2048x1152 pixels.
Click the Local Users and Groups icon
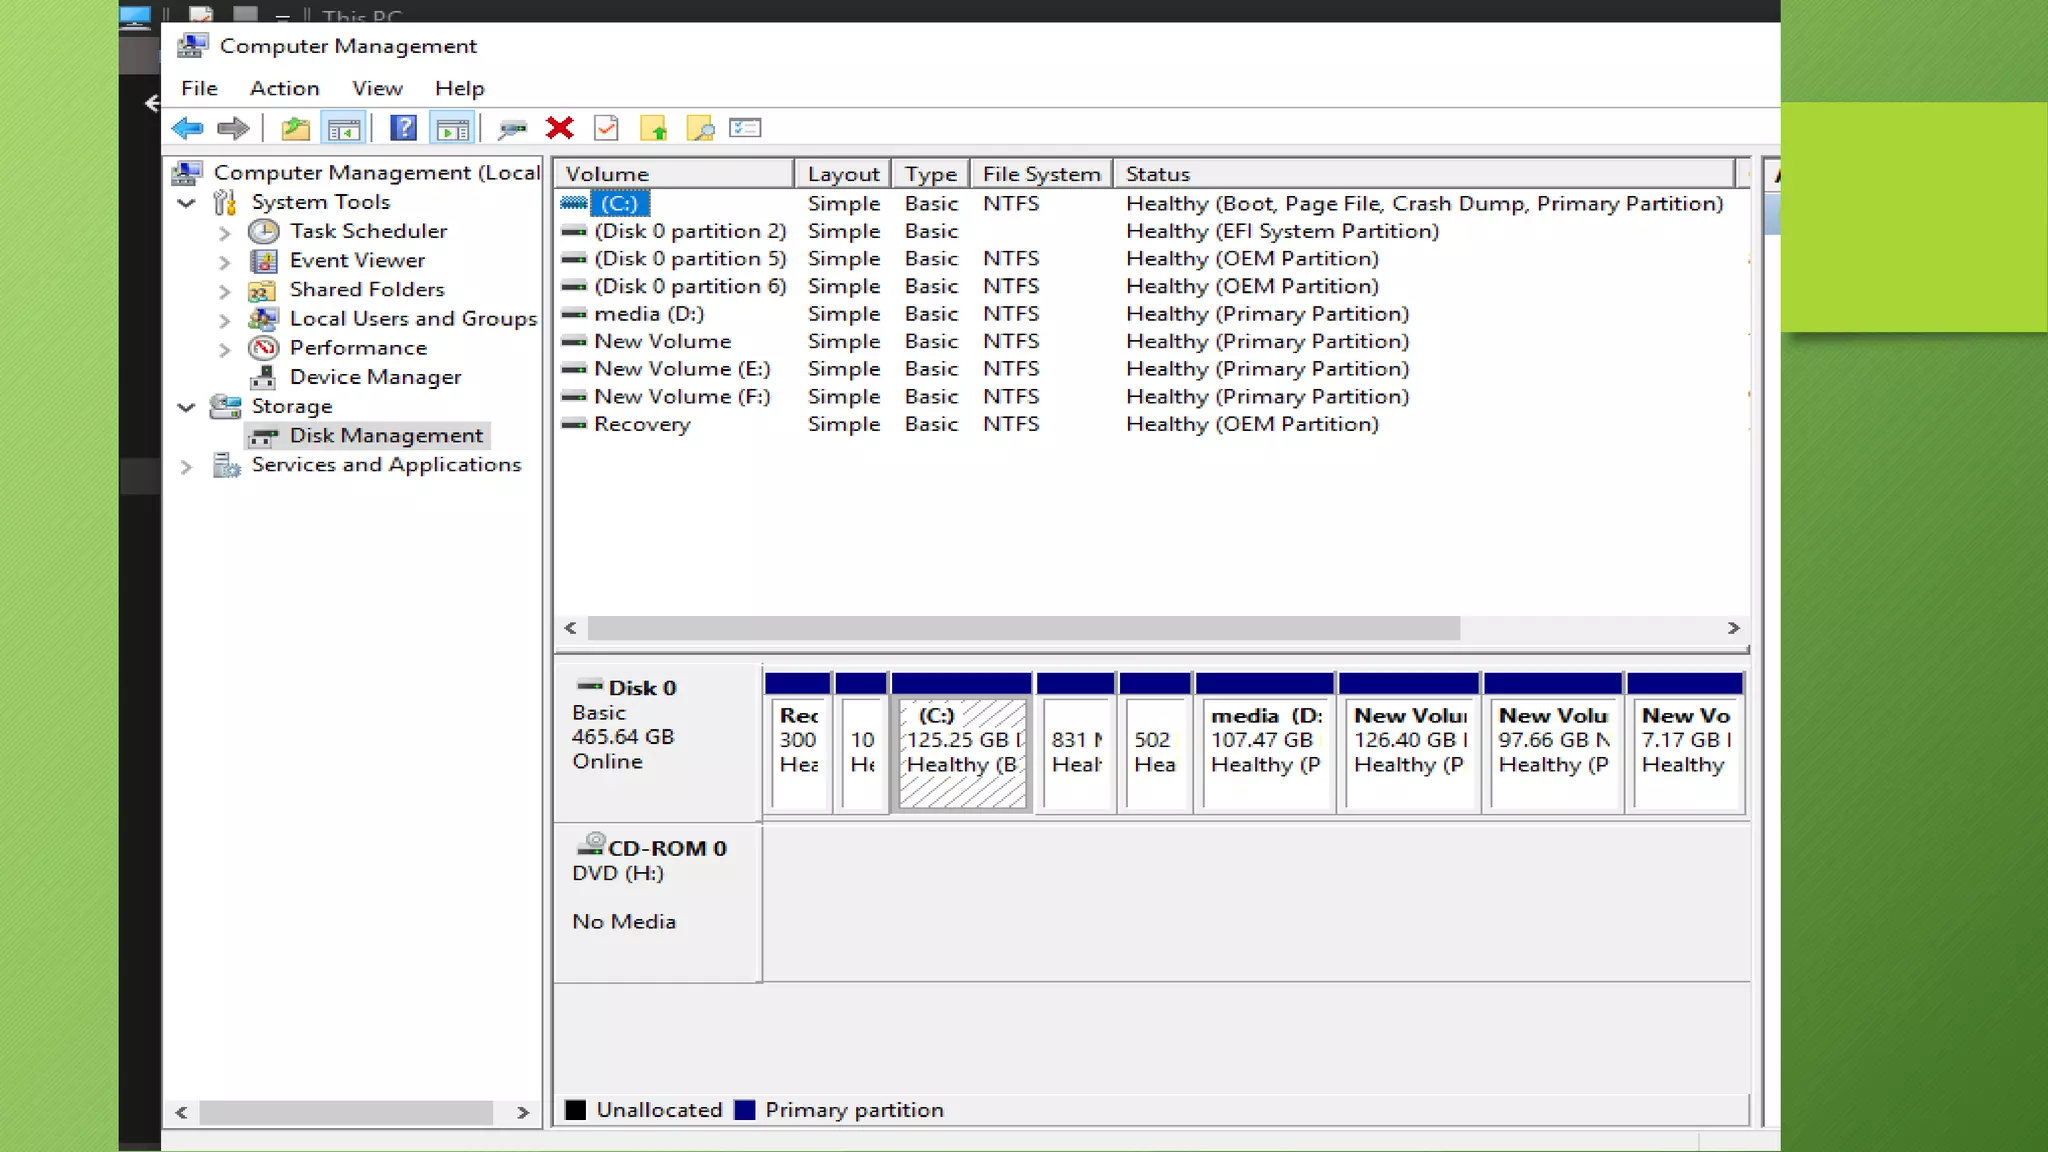263,319
